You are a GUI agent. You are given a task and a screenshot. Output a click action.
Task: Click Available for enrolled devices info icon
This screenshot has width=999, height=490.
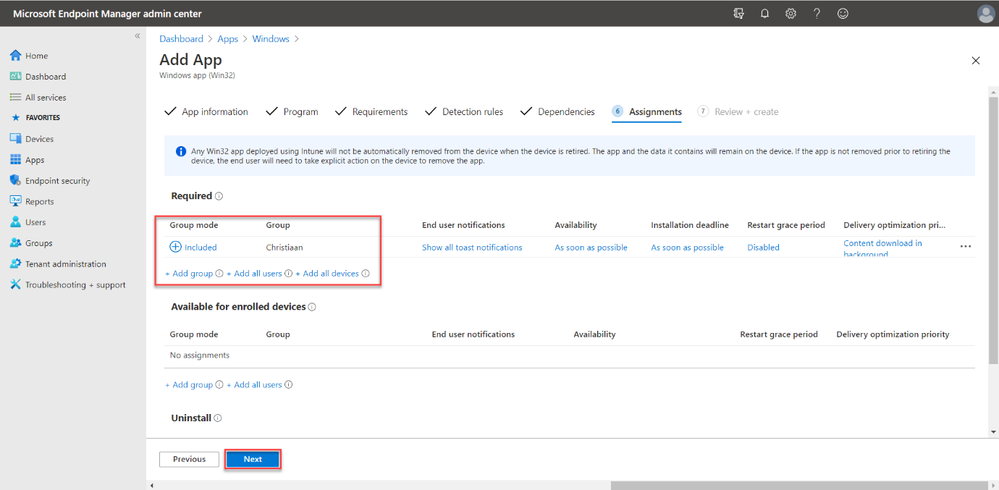pyautogui.click(x=312, y=306)
